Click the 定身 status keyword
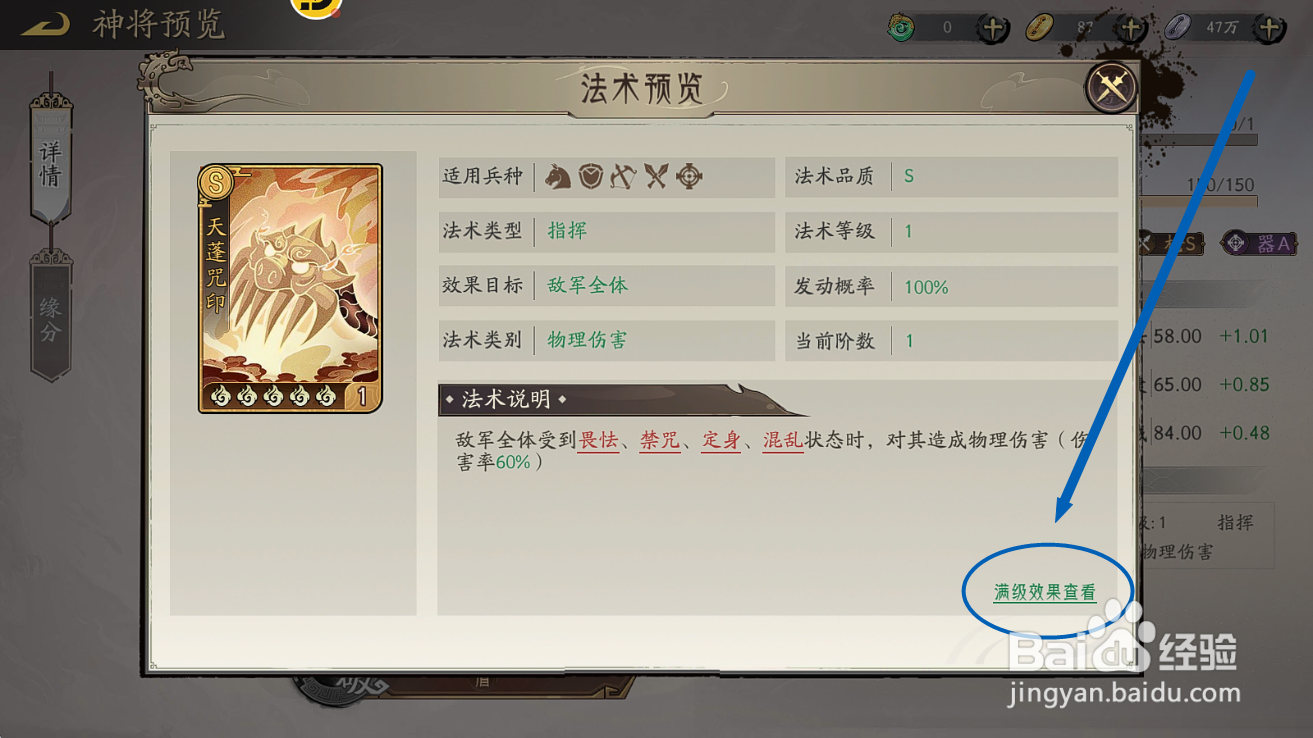Viewport: 1313px width, 738px height. point(721,440)
